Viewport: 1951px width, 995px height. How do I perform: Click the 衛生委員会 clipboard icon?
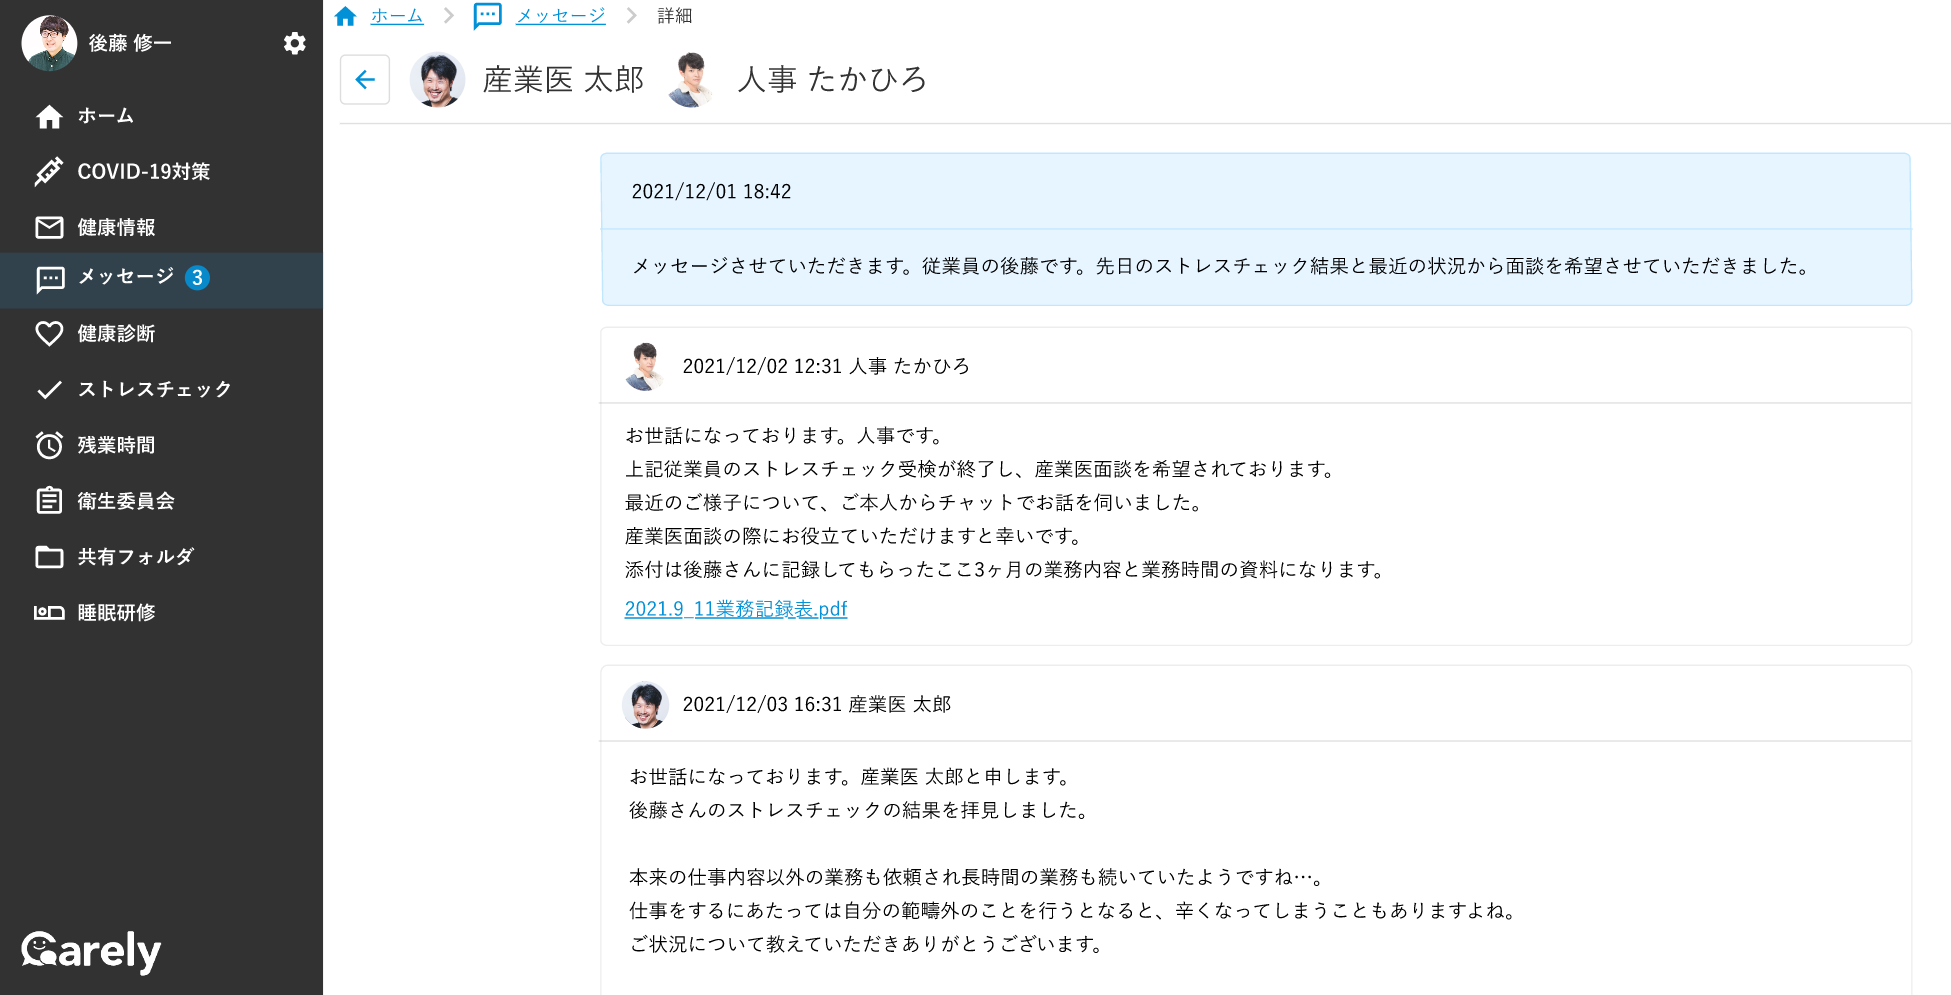[x=49, y=501]
